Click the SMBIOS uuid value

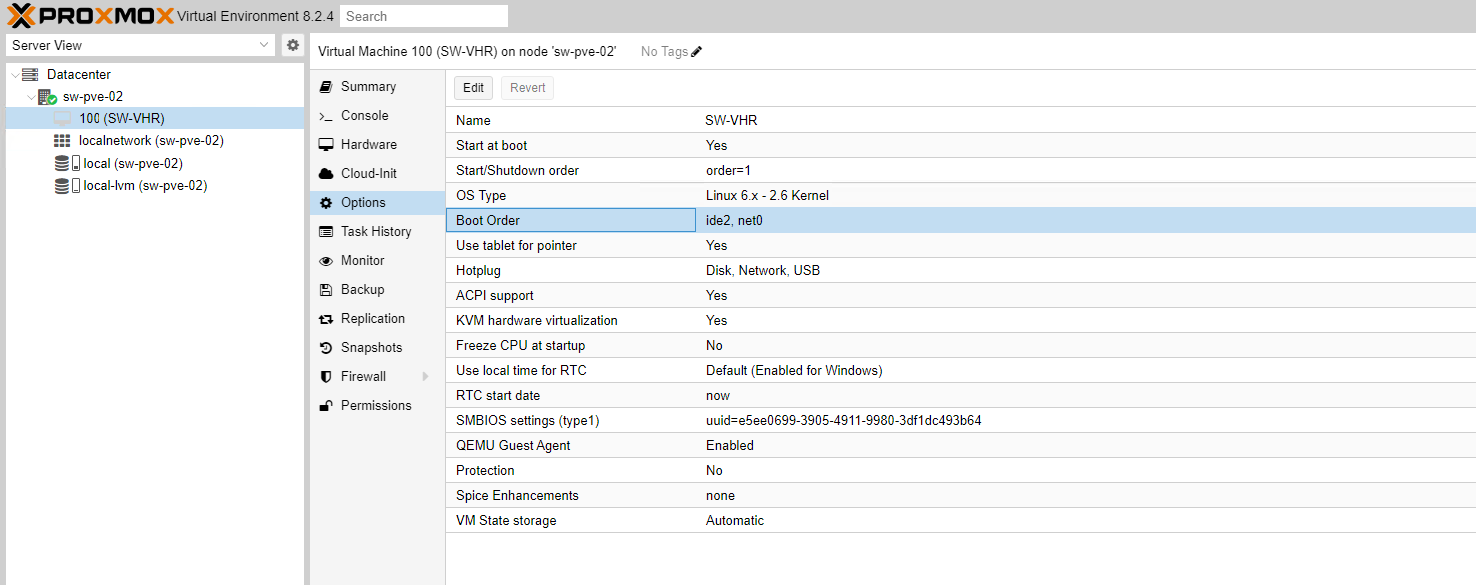[x=843, y=420]
